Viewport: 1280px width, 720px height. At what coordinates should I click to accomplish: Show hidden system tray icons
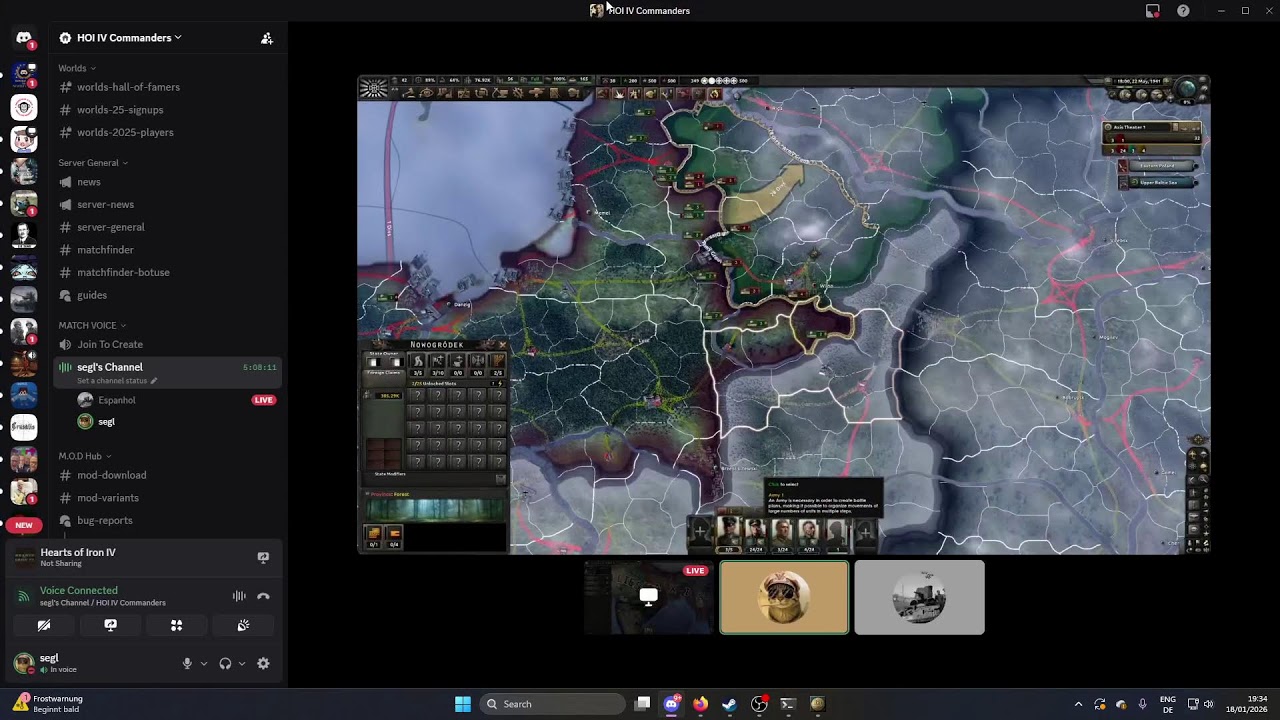click(1078, 704)
